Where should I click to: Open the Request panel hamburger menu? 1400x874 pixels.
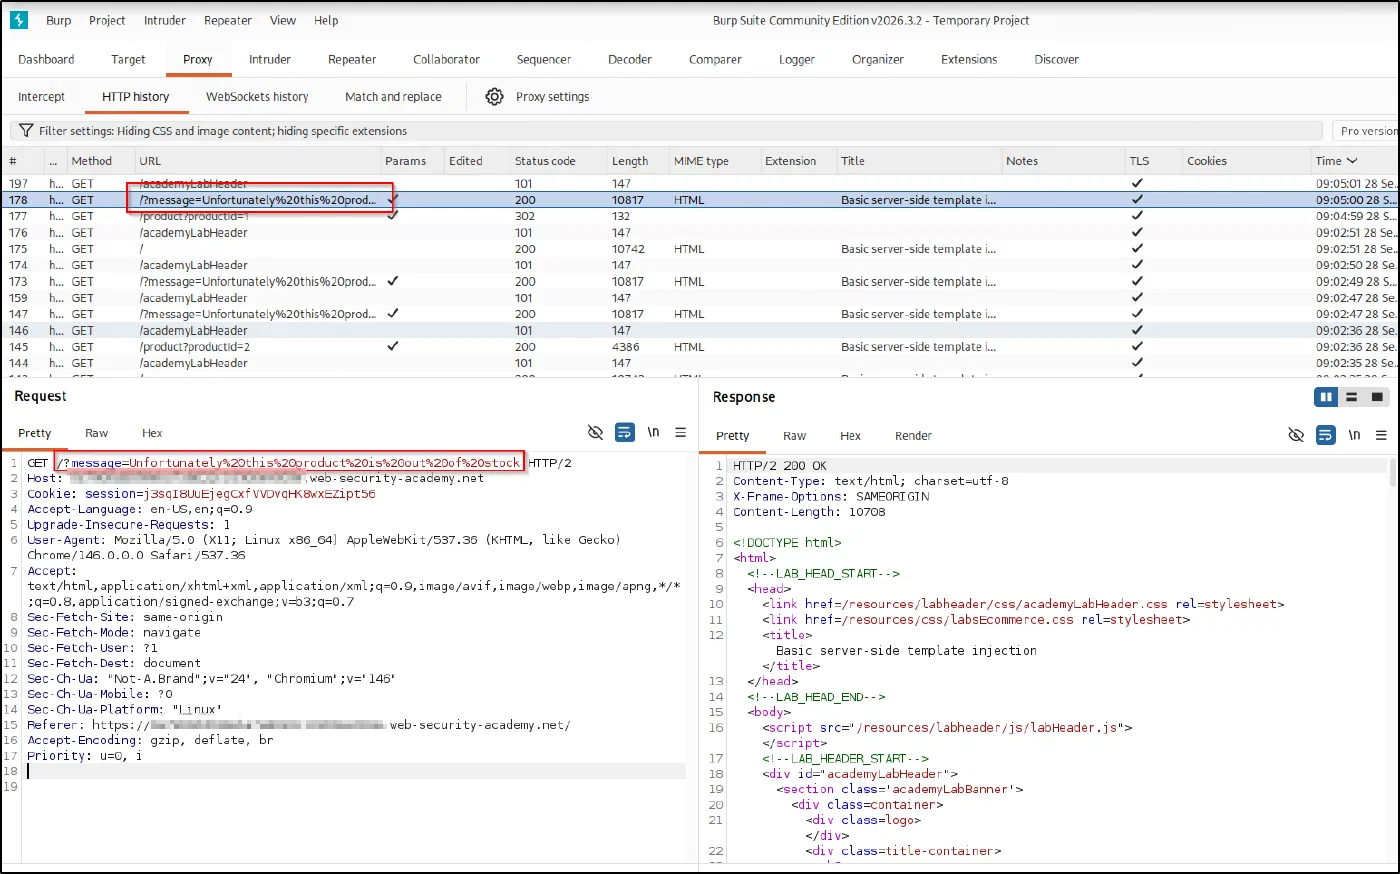(681, 433)
